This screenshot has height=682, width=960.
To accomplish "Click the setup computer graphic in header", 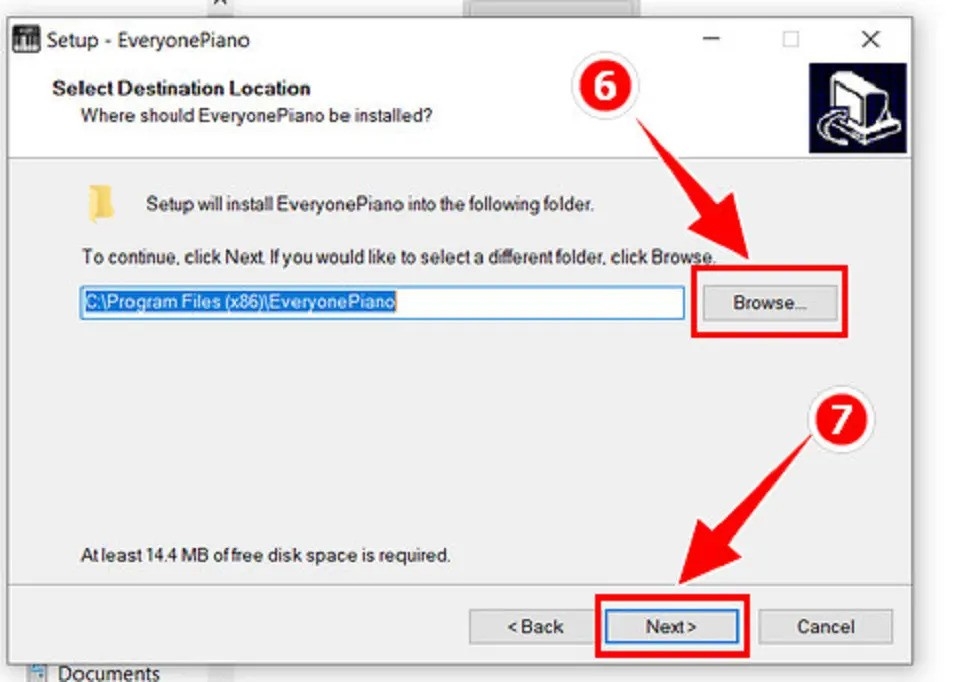I will (x=857, y=108).
